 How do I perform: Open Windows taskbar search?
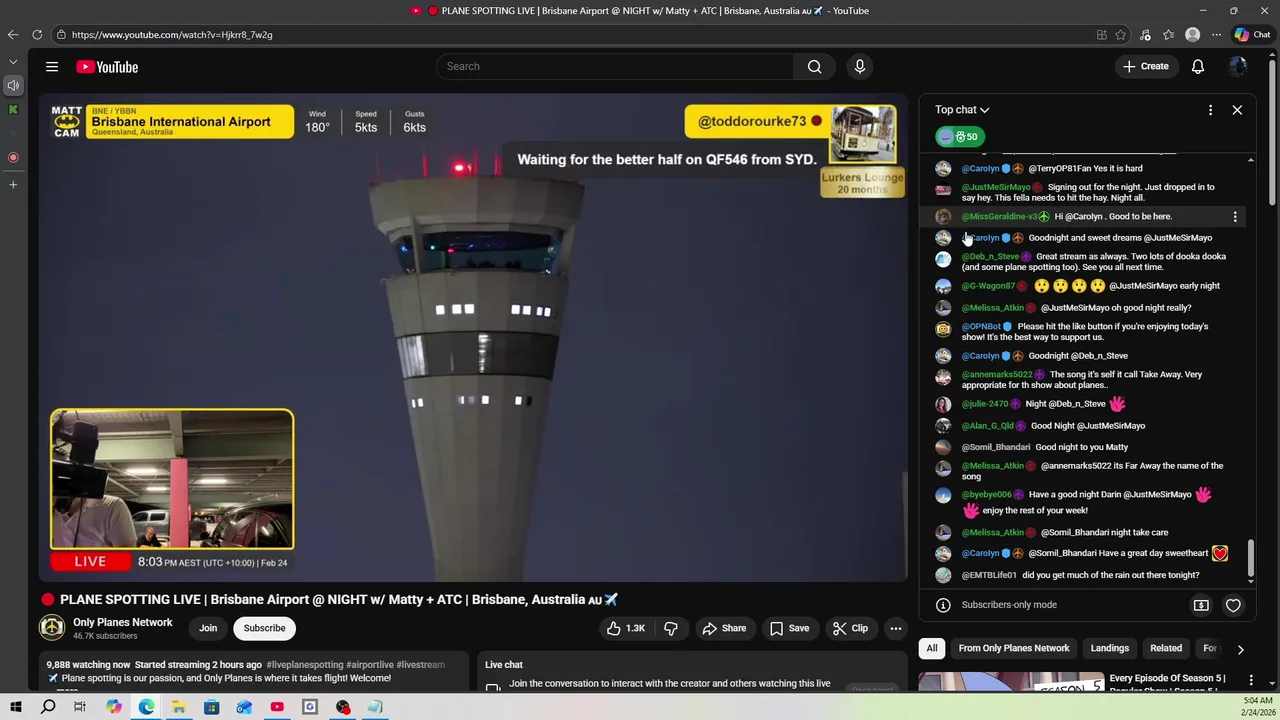pos(48,707)
